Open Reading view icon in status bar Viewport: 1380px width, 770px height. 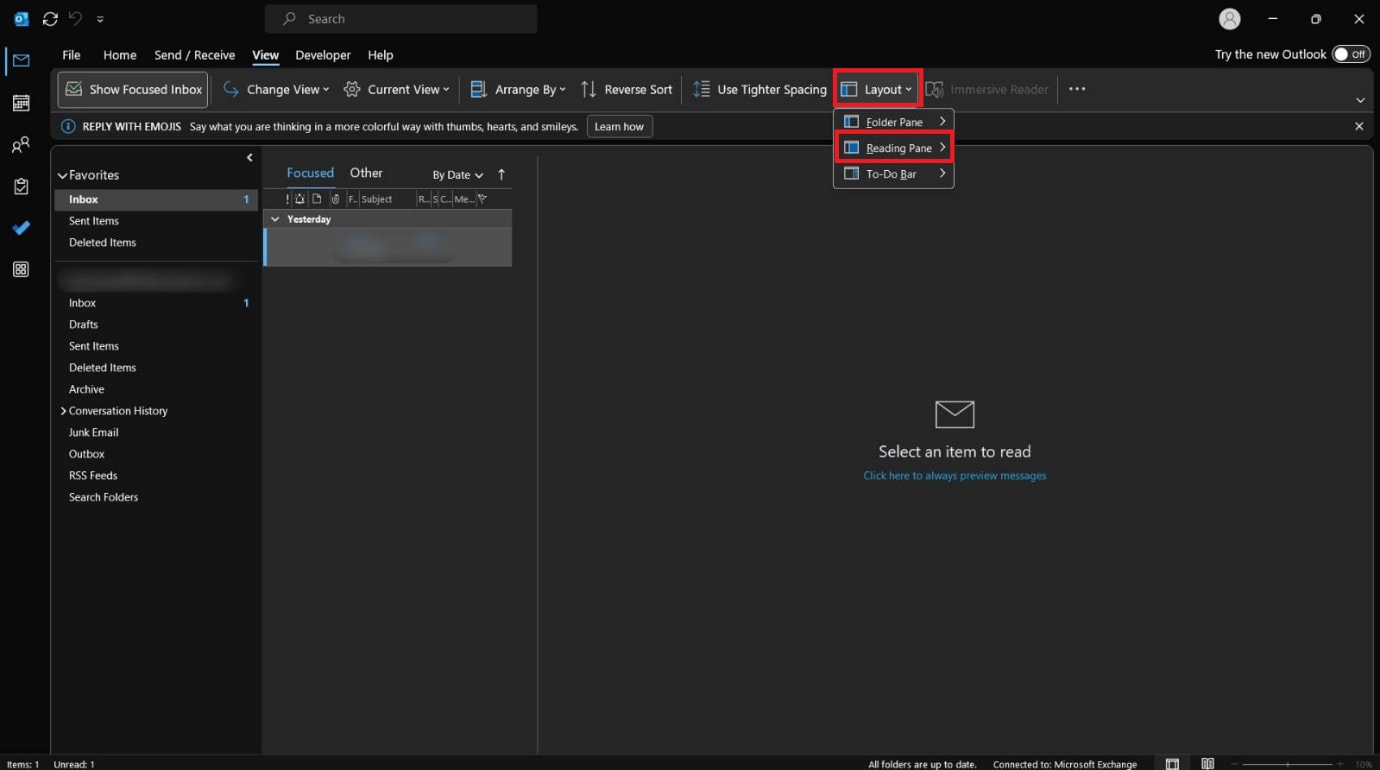click(x=1207, y=763)
